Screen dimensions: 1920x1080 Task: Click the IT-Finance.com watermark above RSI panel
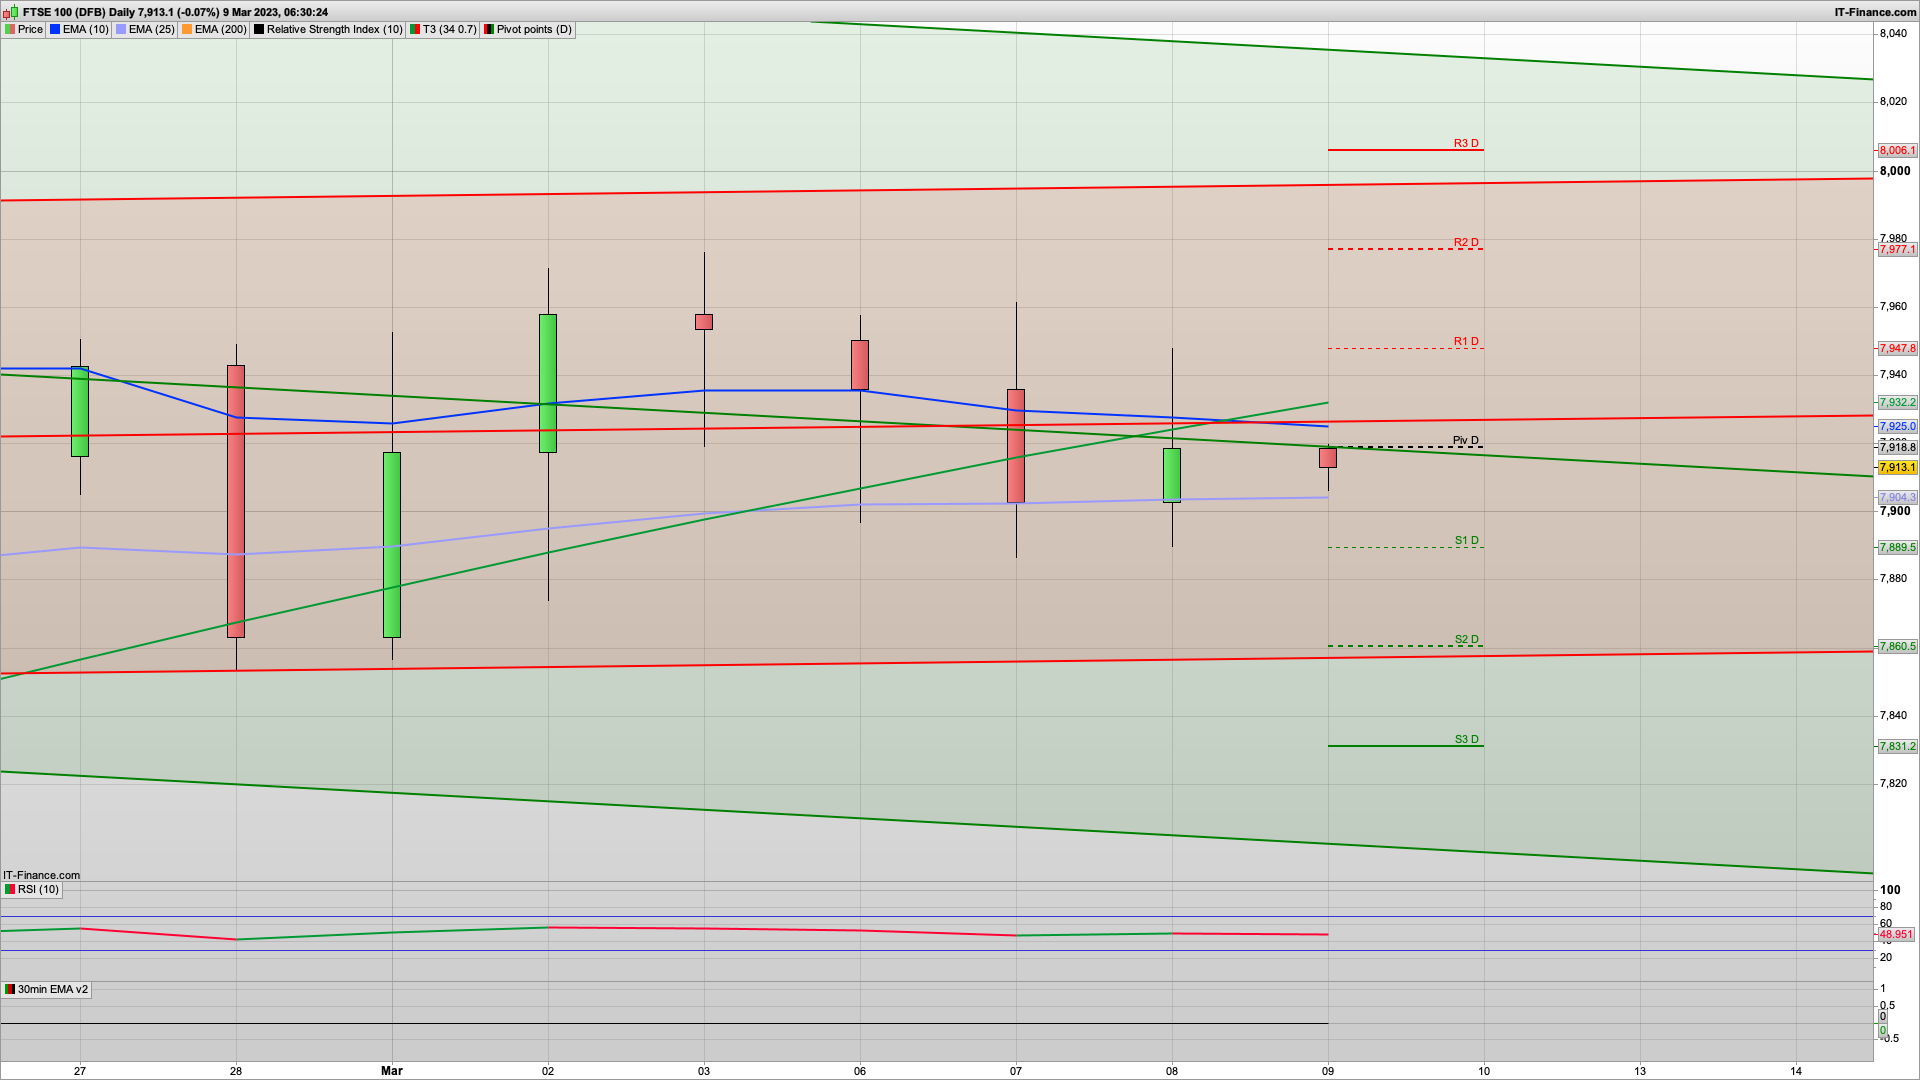[41, 875]
